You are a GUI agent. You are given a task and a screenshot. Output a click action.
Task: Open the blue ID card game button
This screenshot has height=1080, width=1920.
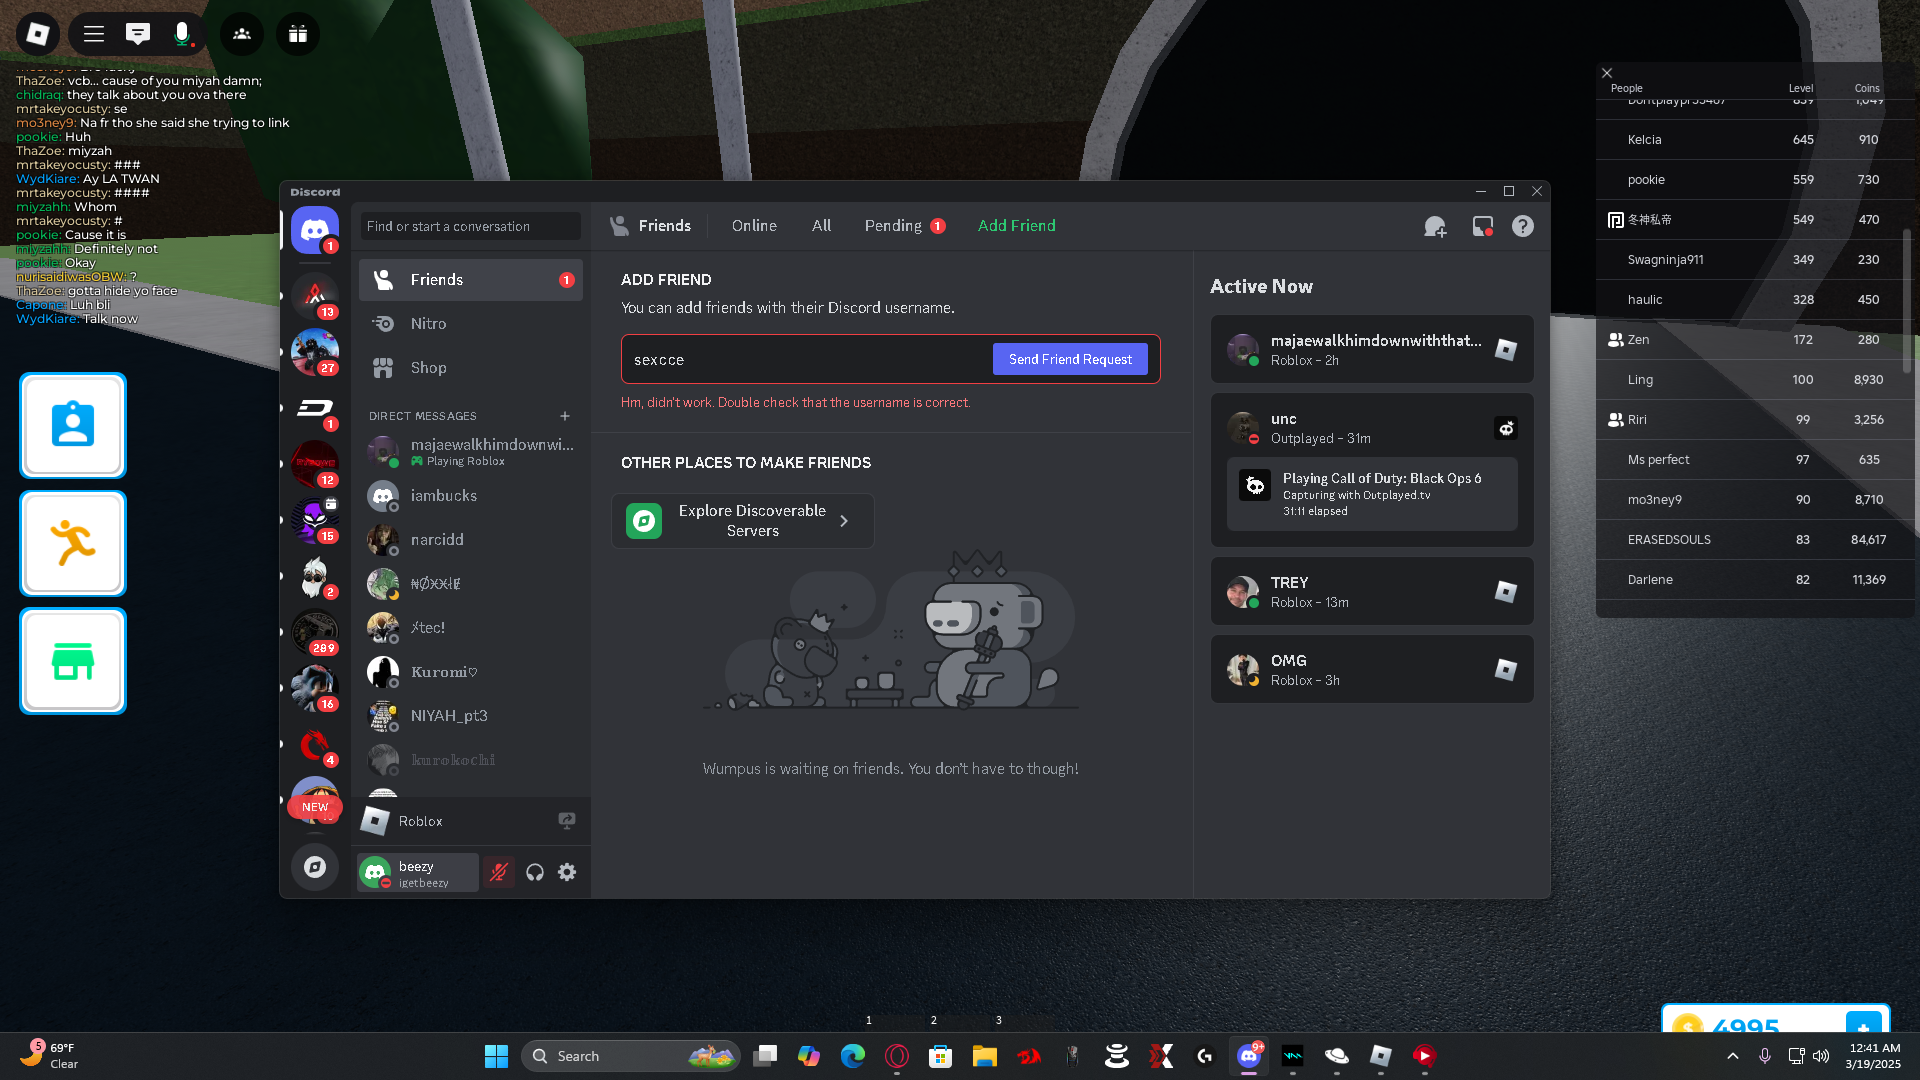click(73, 425)
